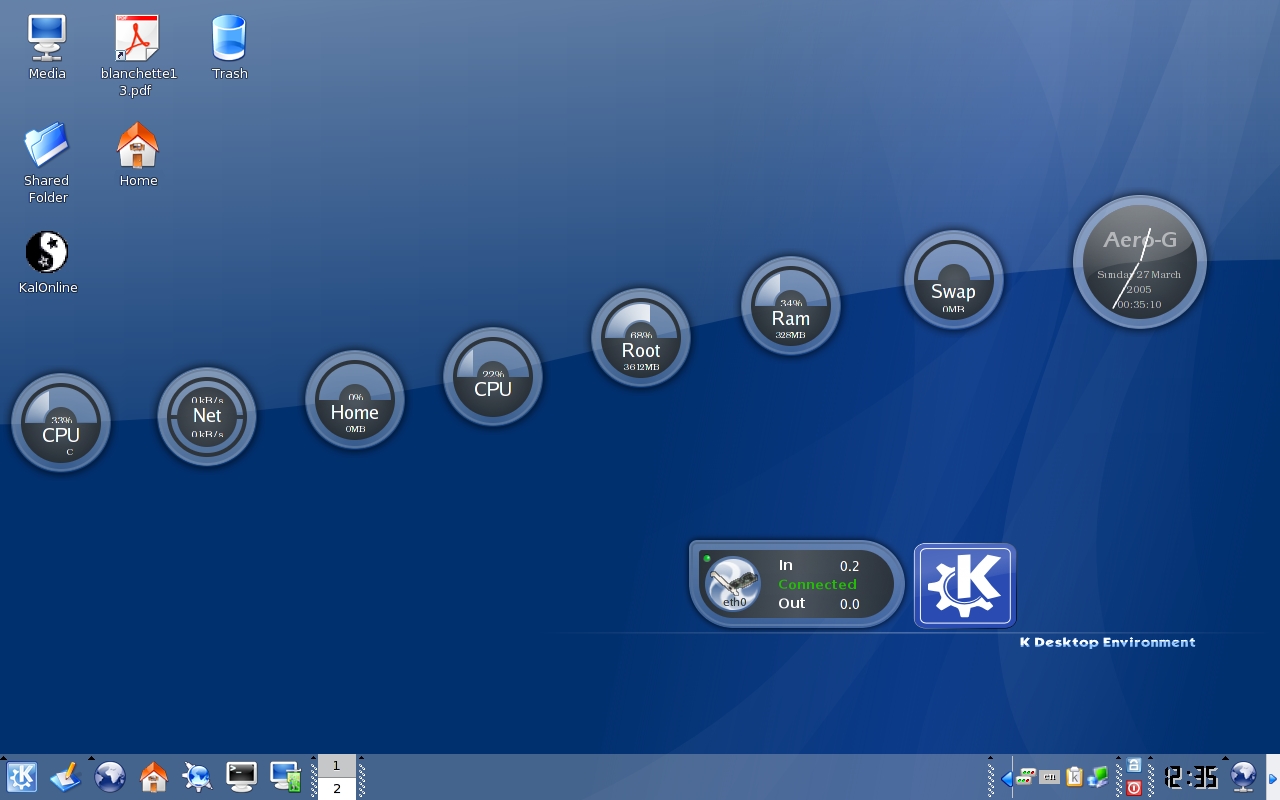1280x800 pixels.
Task: Launch the Konqueror gear-globe panel icon
Action: point(197,777)
